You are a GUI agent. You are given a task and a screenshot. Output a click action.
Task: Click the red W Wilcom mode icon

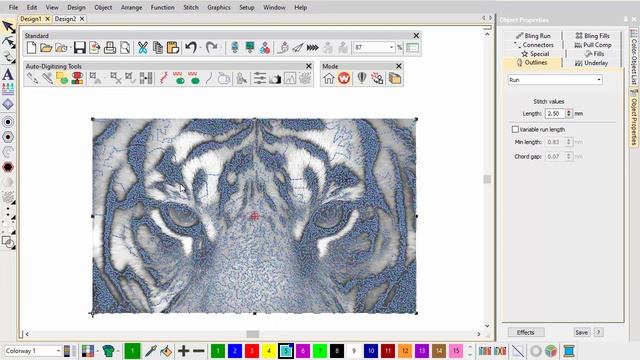click(344, 78)
